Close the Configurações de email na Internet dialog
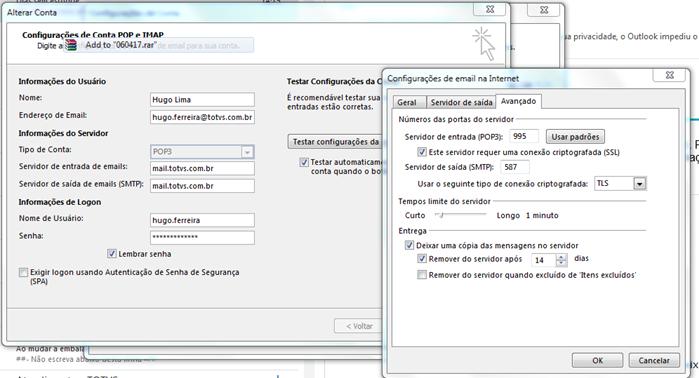 [669, 75]
